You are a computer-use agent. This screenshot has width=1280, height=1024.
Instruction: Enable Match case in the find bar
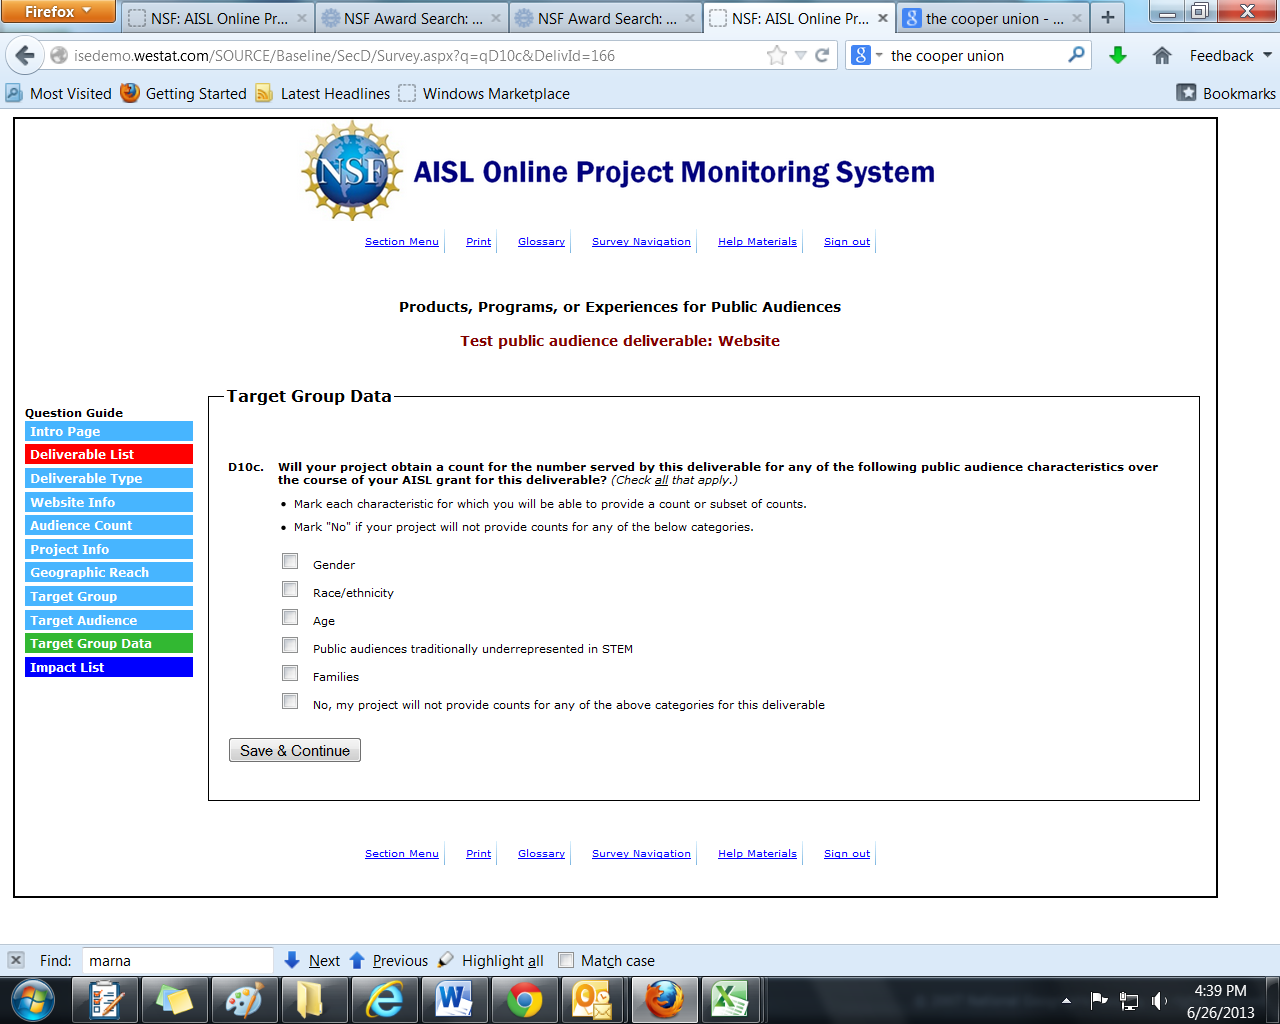pos(566,960)
